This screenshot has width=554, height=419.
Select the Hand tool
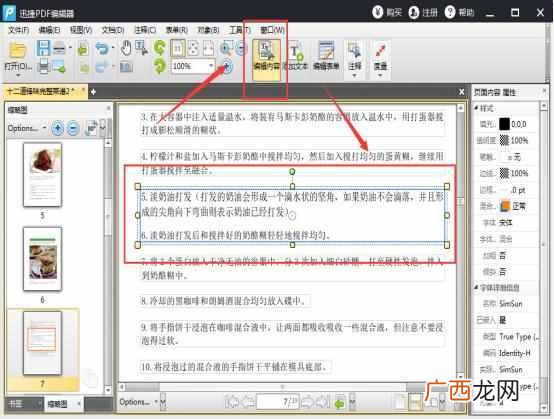126,48
